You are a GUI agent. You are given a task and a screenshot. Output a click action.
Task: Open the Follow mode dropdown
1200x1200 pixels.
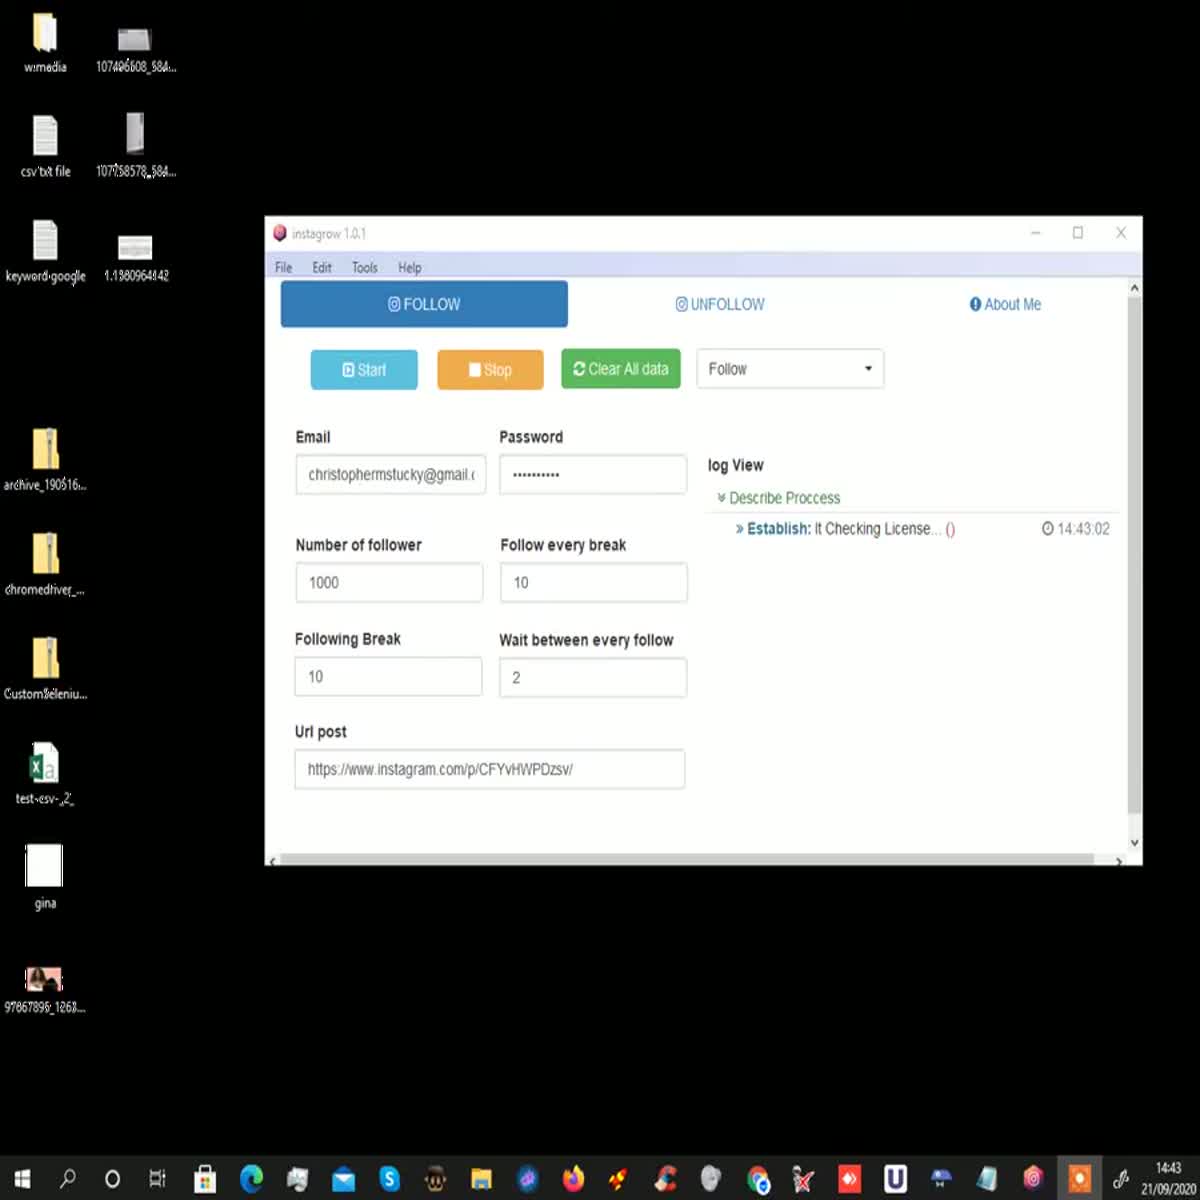[x=790, y=369]
